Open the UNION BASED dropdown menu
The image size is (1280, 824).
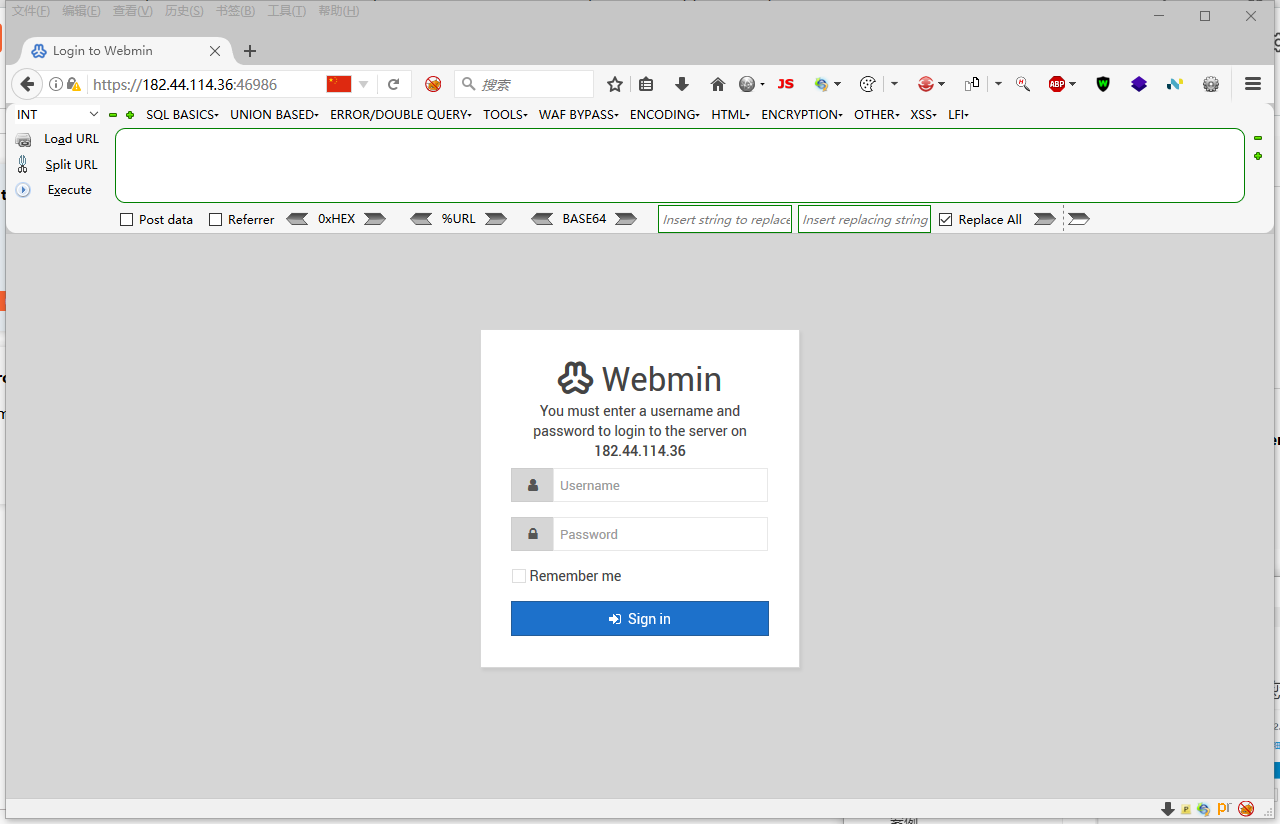pos(274,115)
